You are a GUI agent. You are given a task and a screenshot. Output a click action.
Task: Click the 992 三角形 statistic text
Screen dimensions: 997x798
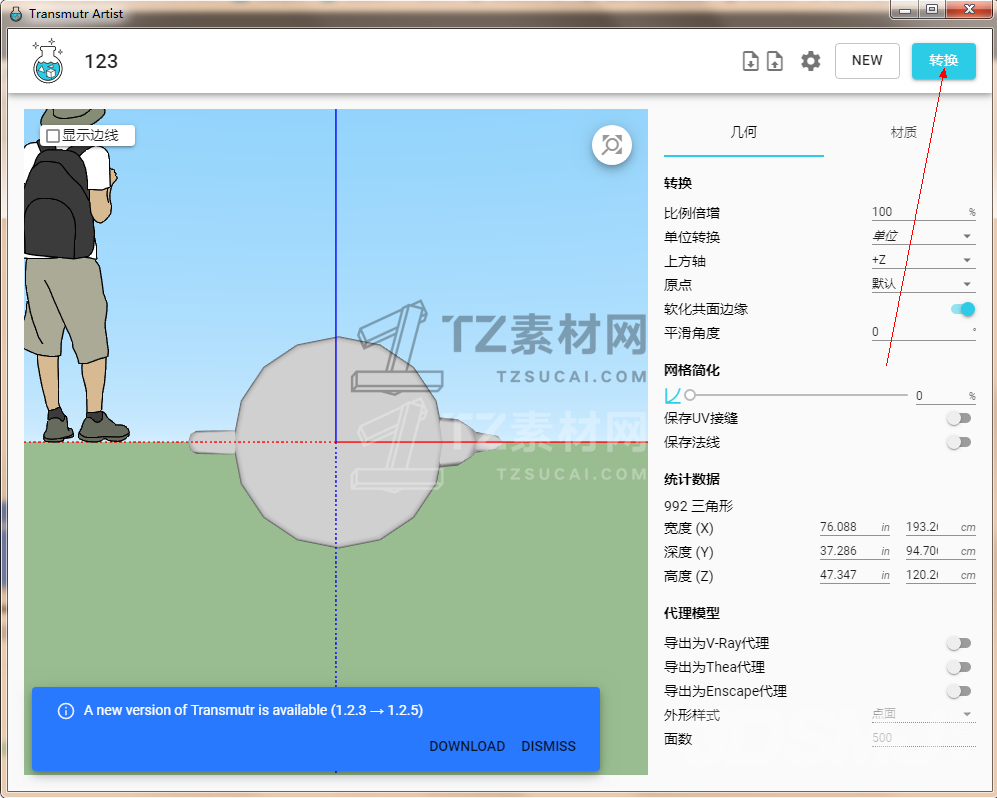click(698, 506)
